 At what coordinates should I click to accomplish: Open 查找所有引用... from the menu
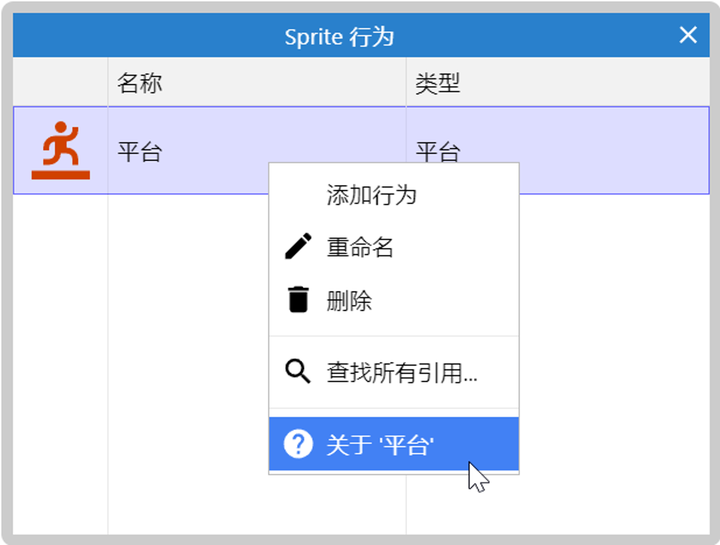point(402,373)
